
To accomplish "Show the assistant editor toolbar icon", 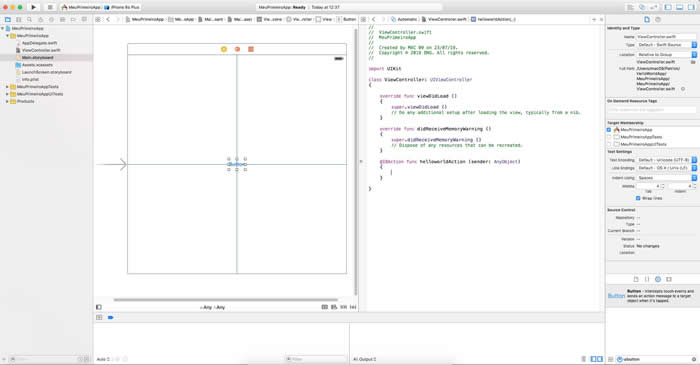I will click(642, 7).
